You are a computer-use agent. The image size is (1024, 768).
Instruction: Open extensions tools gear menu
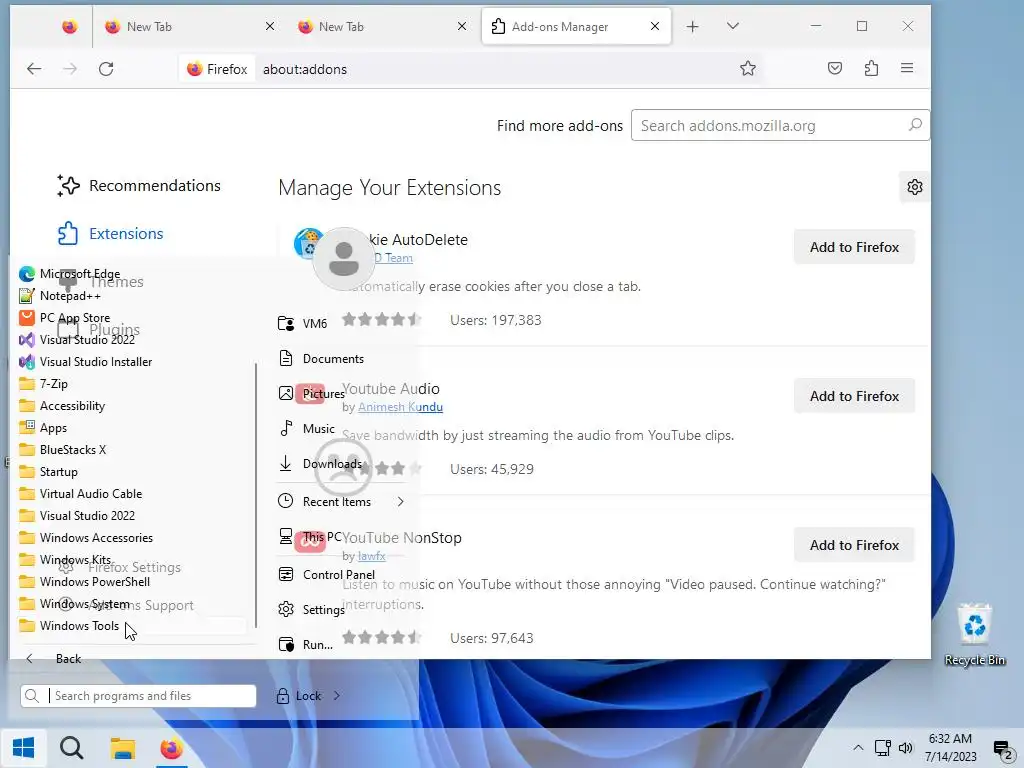914,187
